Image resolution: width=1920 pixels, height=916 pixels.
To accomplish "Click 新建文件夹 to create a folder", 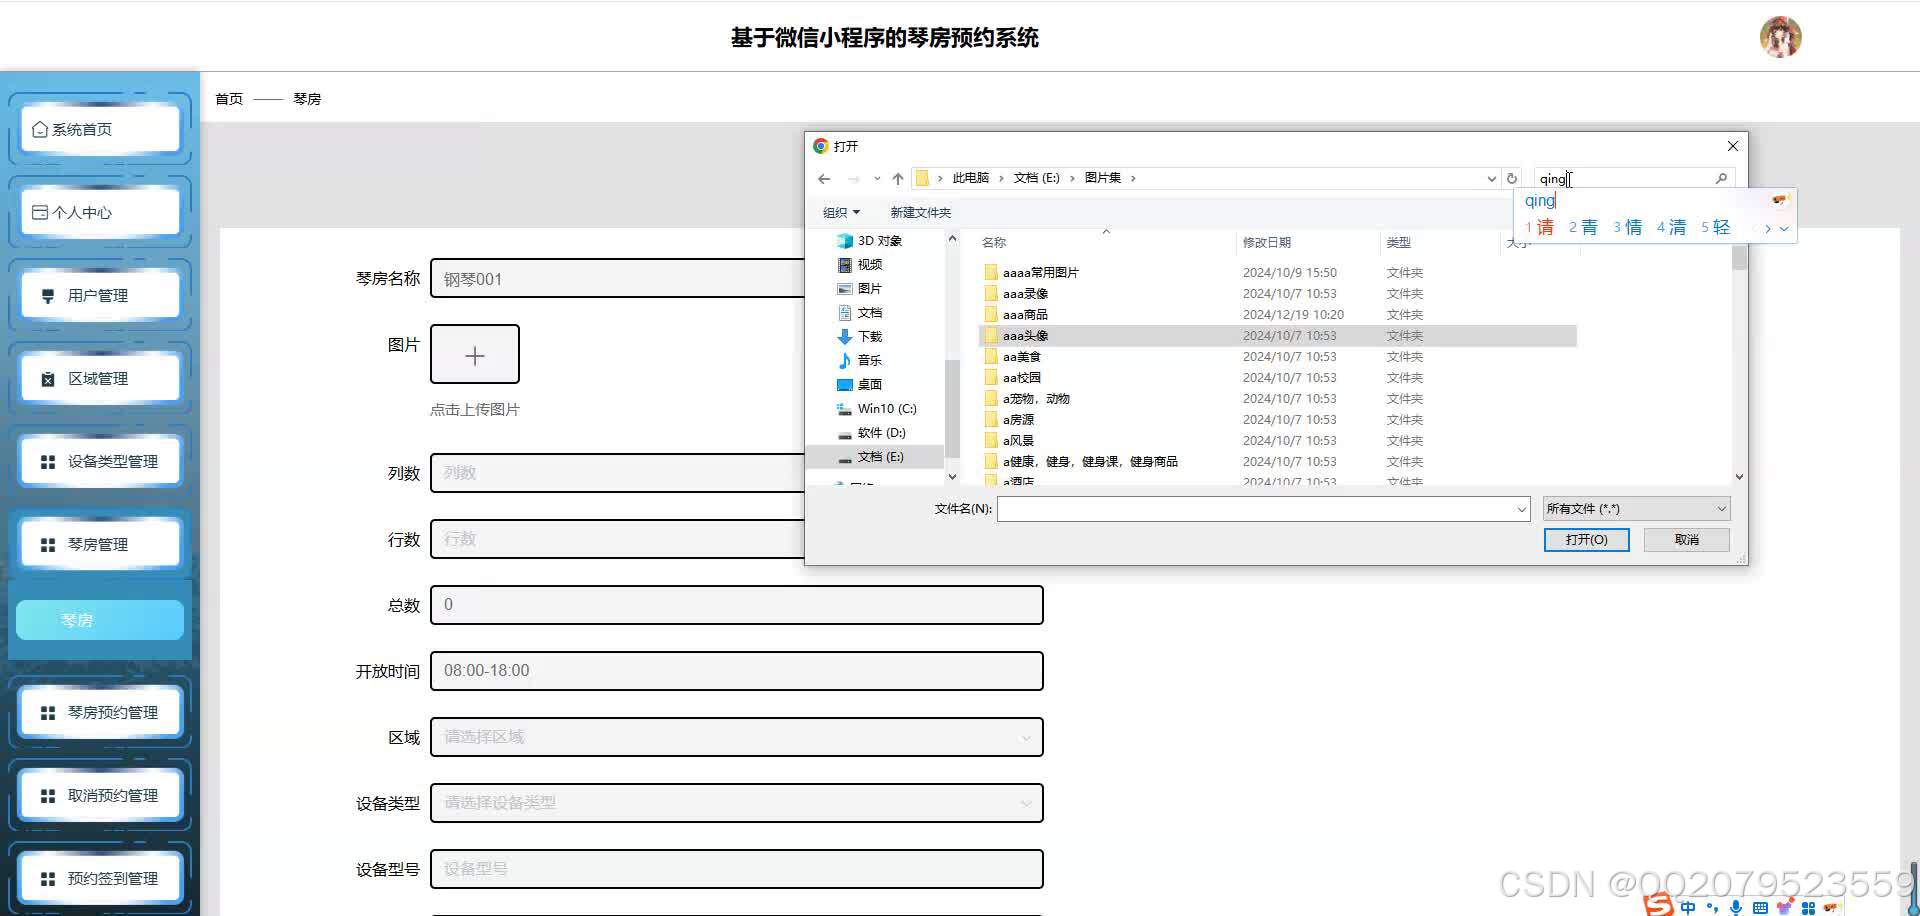I will click(919, 212).
